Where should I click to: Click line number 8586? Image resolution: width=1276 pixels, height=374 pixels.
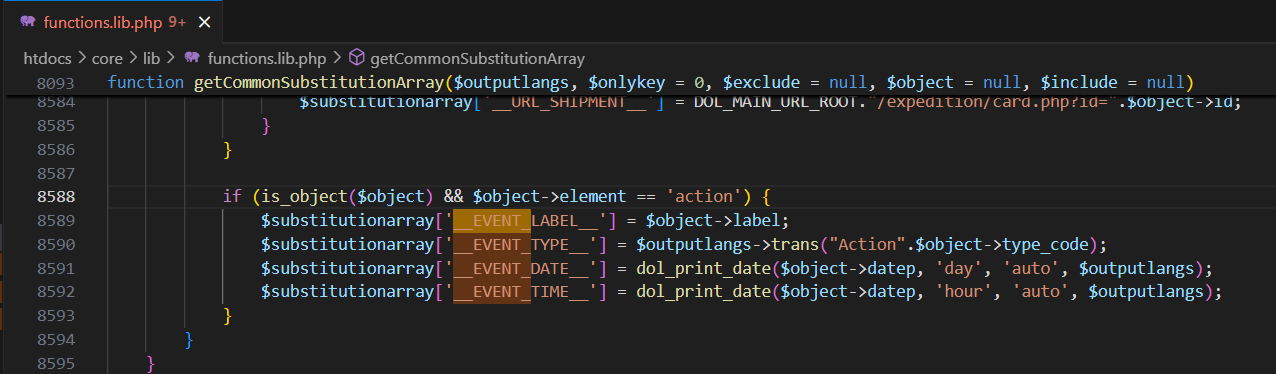pyautogui.click(x=57, y=150)
